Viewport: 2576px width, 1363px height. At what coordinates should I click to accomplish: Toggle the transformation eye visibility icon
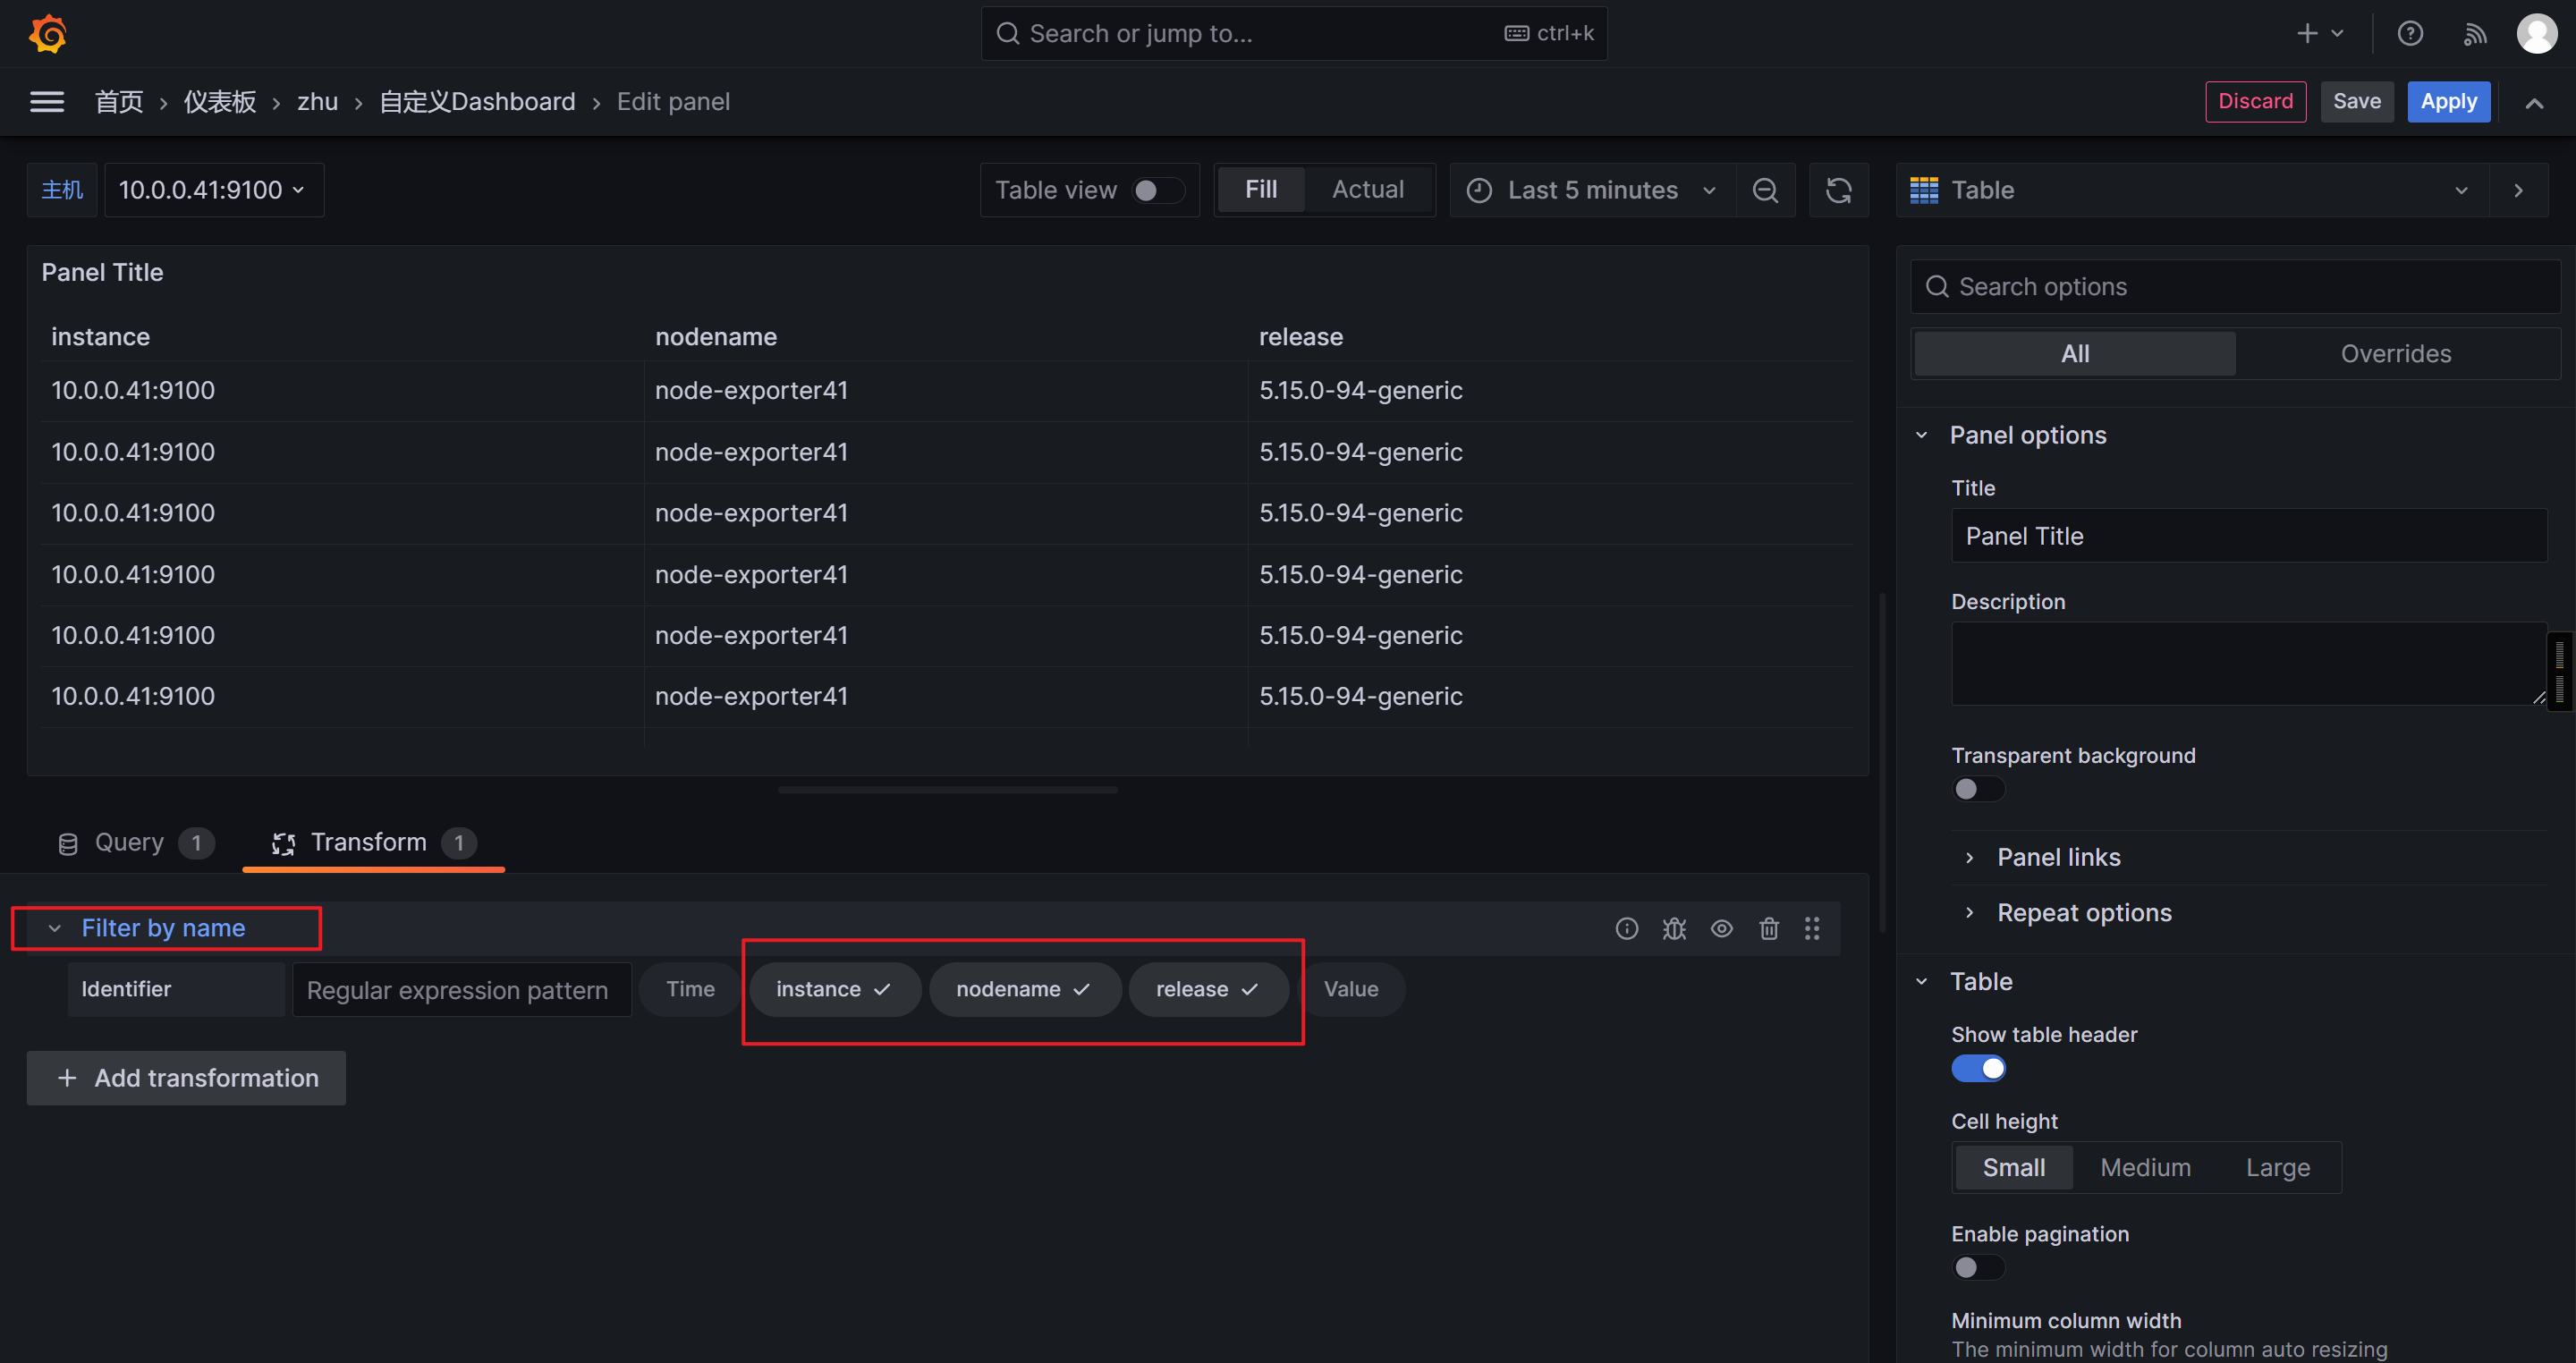pyautogui.click(x=1721, y=929)
